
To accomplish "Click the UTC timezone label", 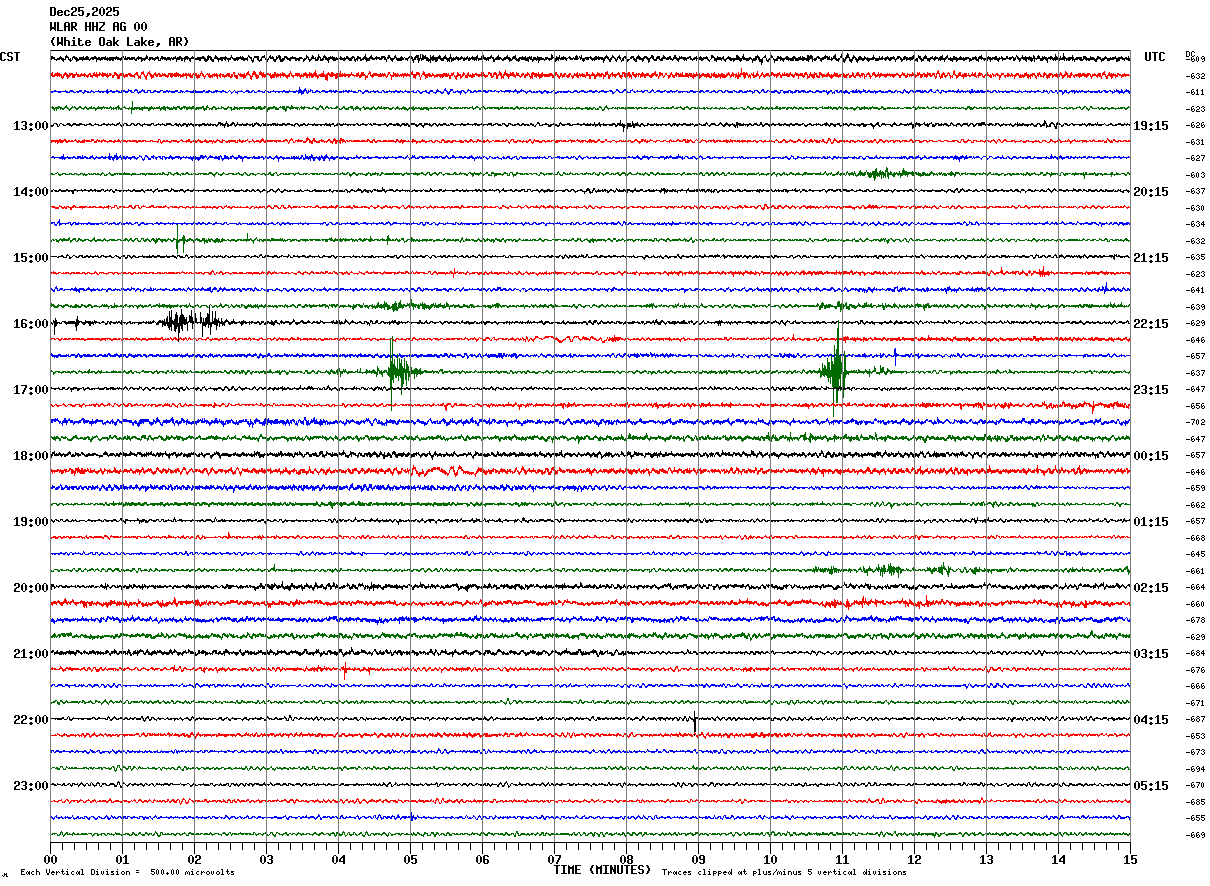I will pyautogui.click(x=1154, y=57).
